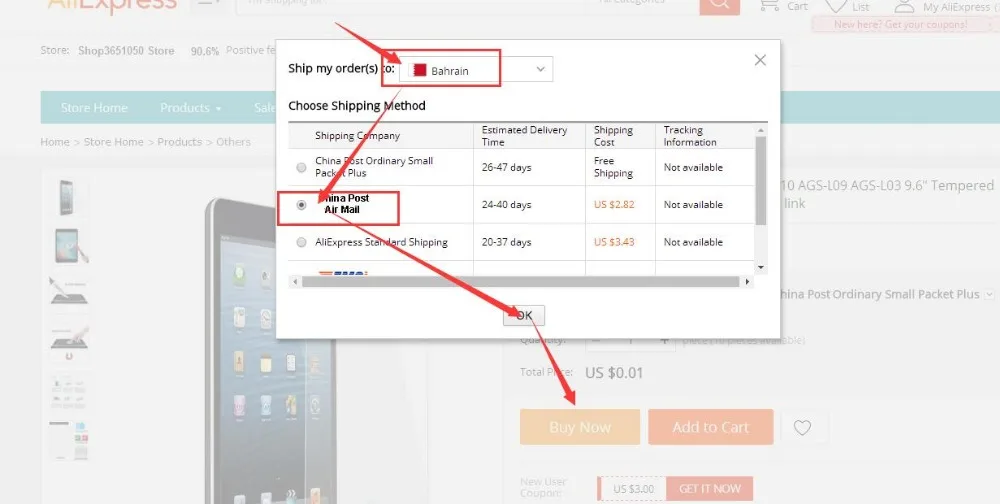
Task: Click the Buy Now button
Action: click(580, 427)
